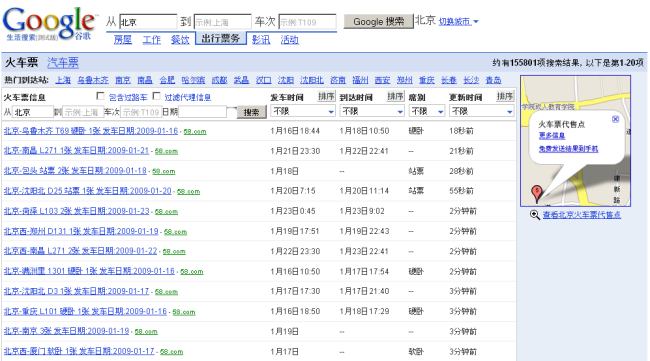Toggle the 过滤代理信息 checkbox

(x=156, y=96)
